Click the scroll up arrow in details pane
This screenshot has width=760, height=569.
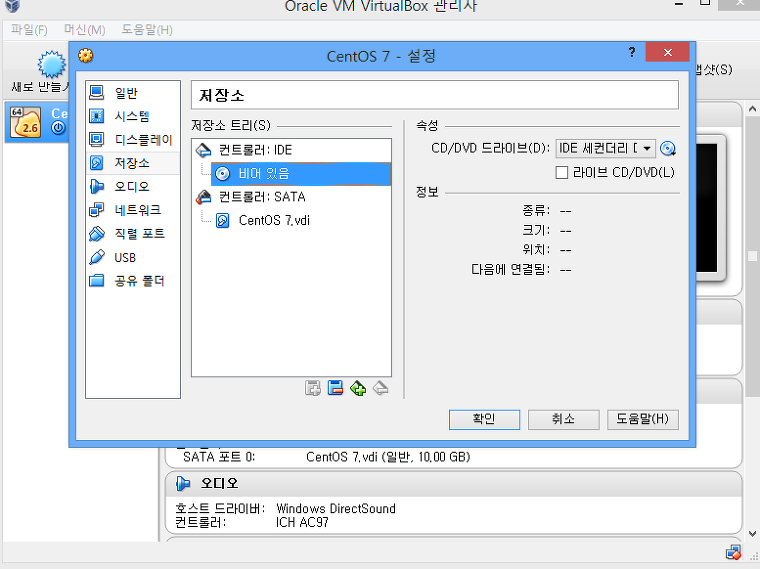(x=752, y=109)
